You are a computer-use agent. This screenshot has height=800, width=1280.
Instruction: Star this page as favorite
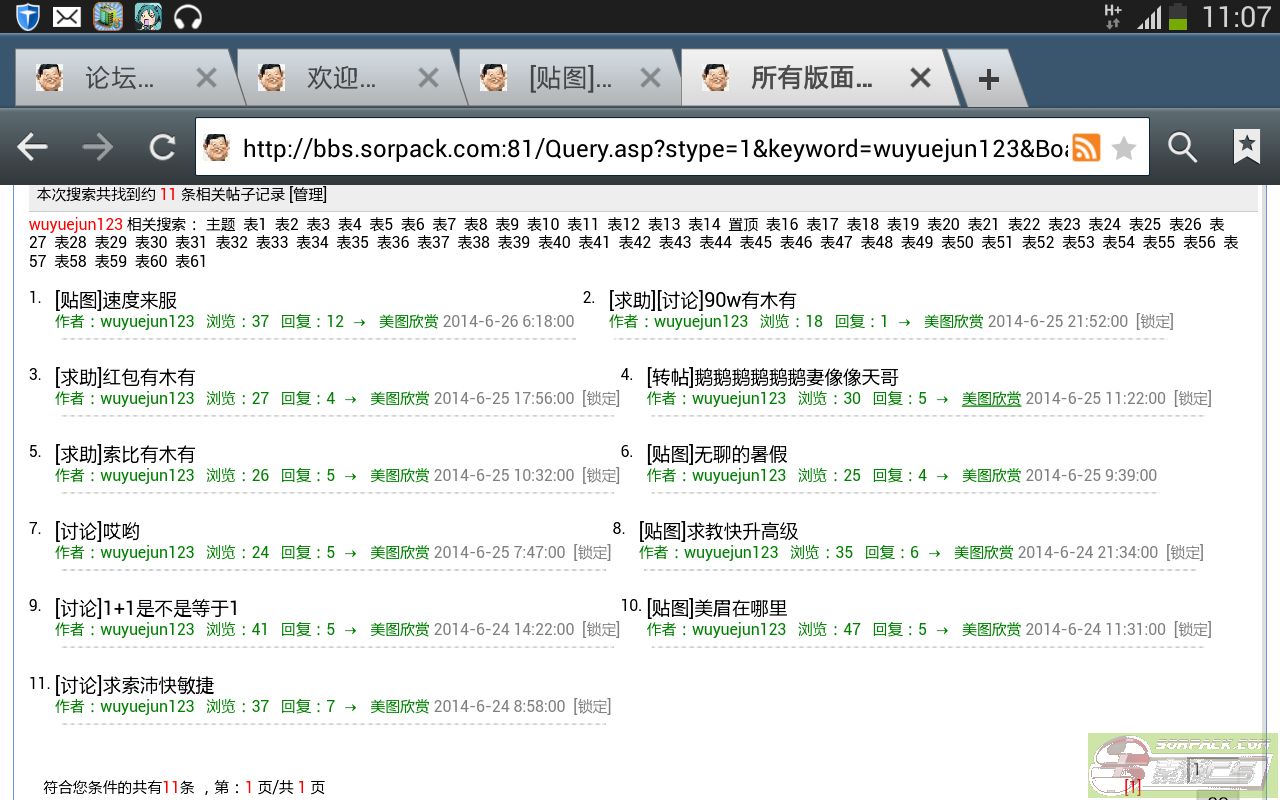tap(1125, 148)
